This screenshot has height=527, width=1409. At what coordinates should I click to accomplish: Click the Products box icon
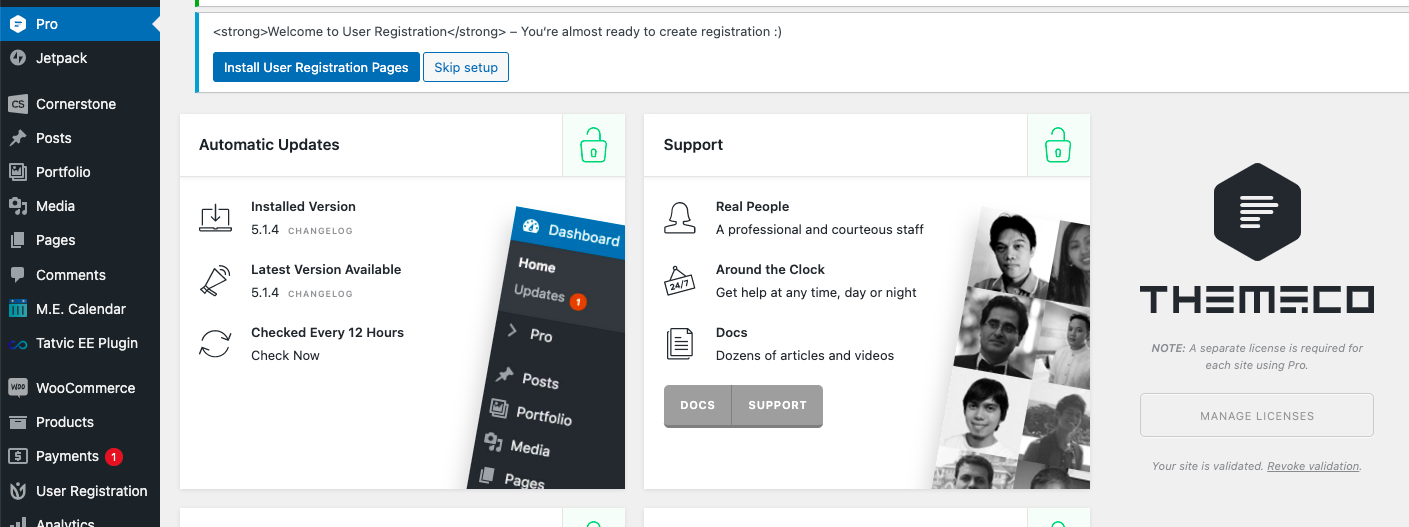[x=17, y=422]
